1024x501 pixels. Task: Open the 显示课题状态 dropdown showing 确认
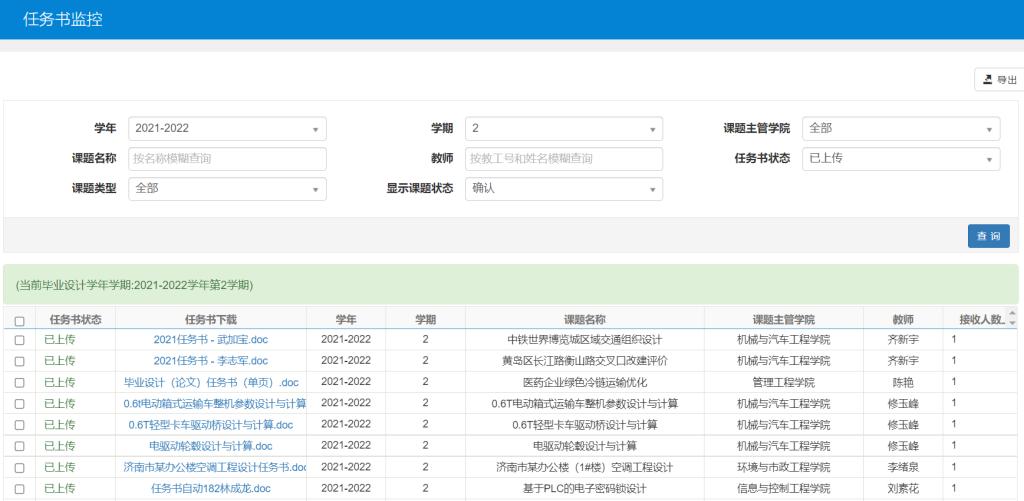(563, 188)
